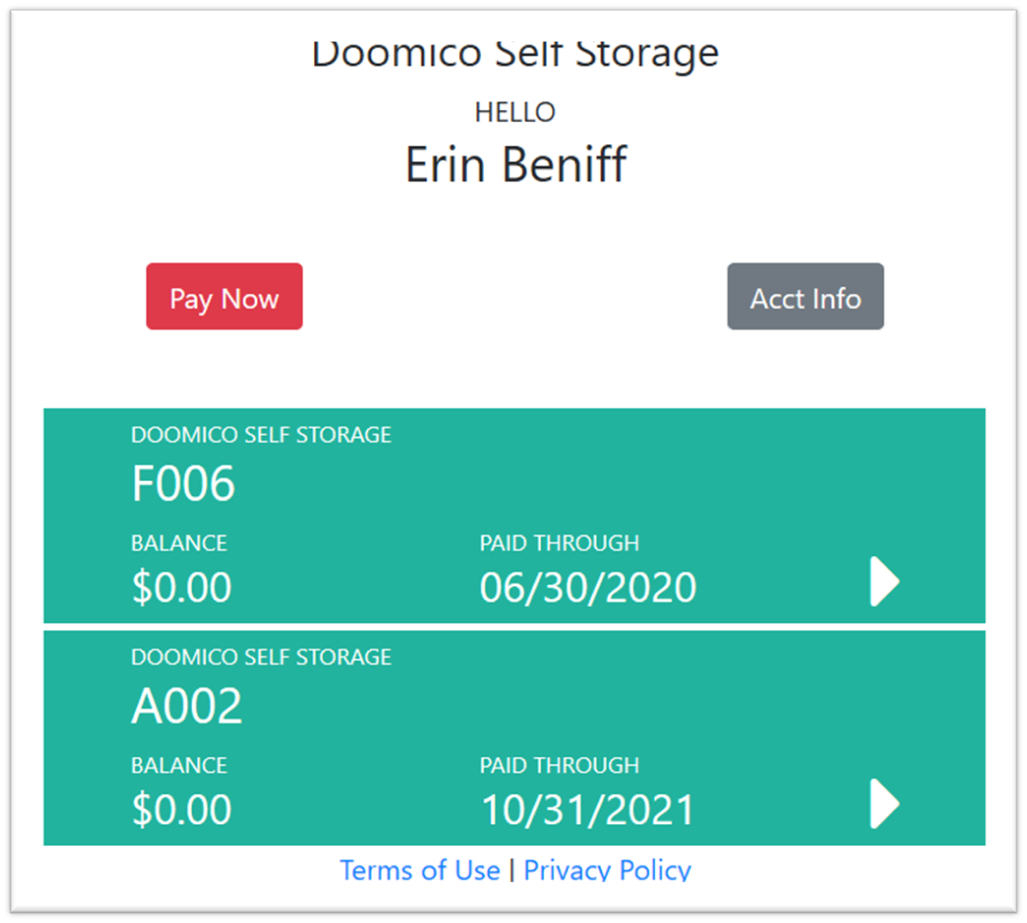The height and width of the screenshot is (923, 1027).
Task: Expand unit F006 details arrow
Action: [884, 583]
